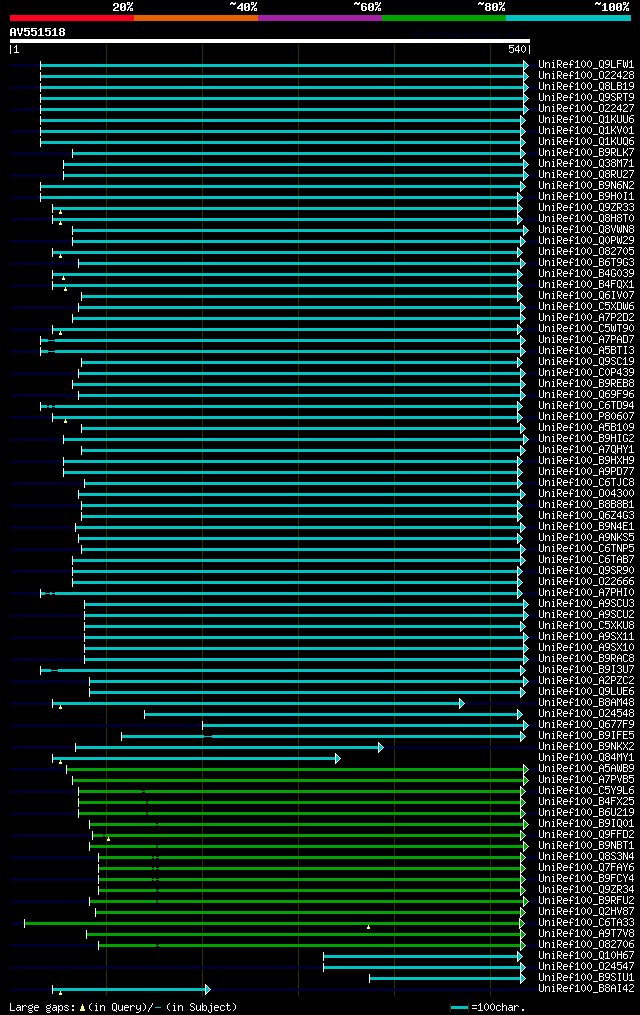The image size is (640, 1015).
Task: Open the UniRef100_Q8VWN8 entry
Action: click(x=586, y=230)
